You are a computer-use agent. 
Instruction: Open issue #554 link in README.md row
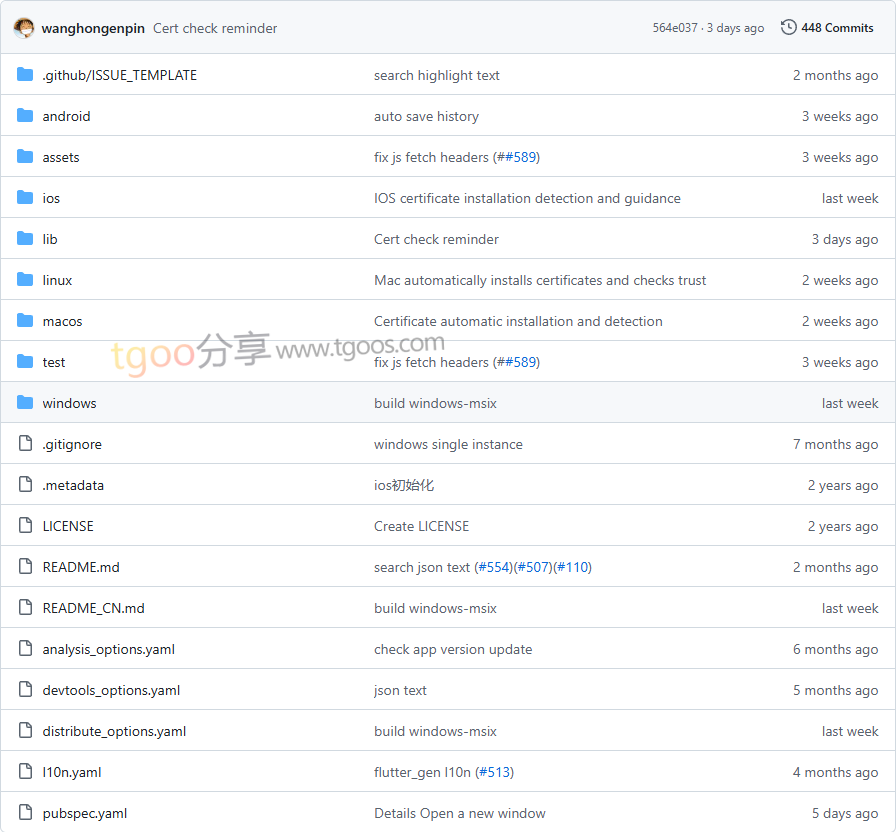(492, 567)
